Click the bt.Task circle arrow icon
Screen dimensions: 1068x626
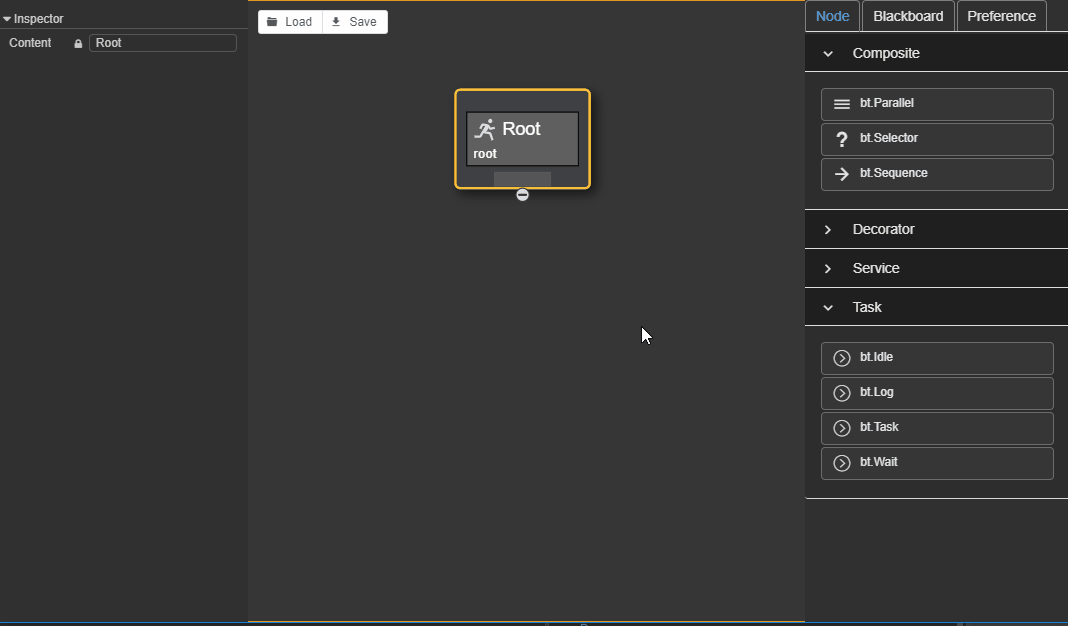tap(842, 428)
